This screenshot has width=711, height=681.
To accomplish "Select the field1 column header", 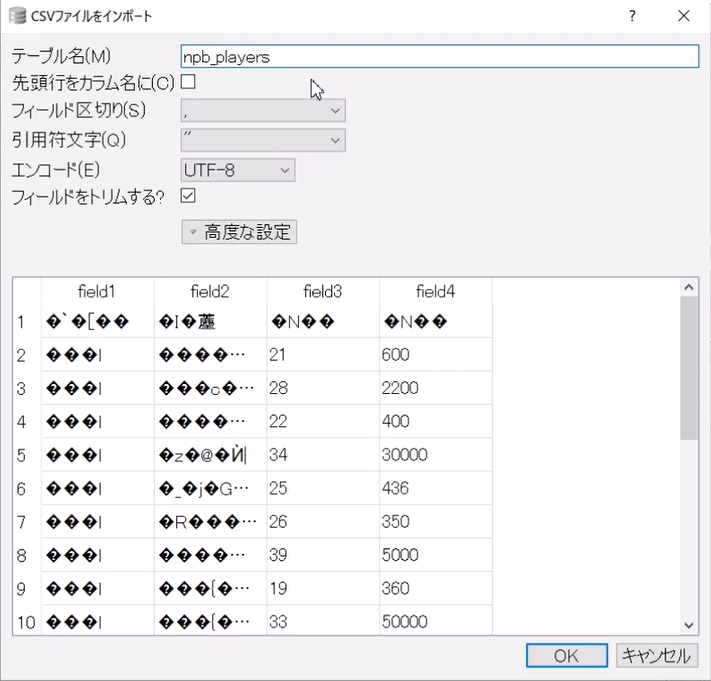I will [97, 292].
